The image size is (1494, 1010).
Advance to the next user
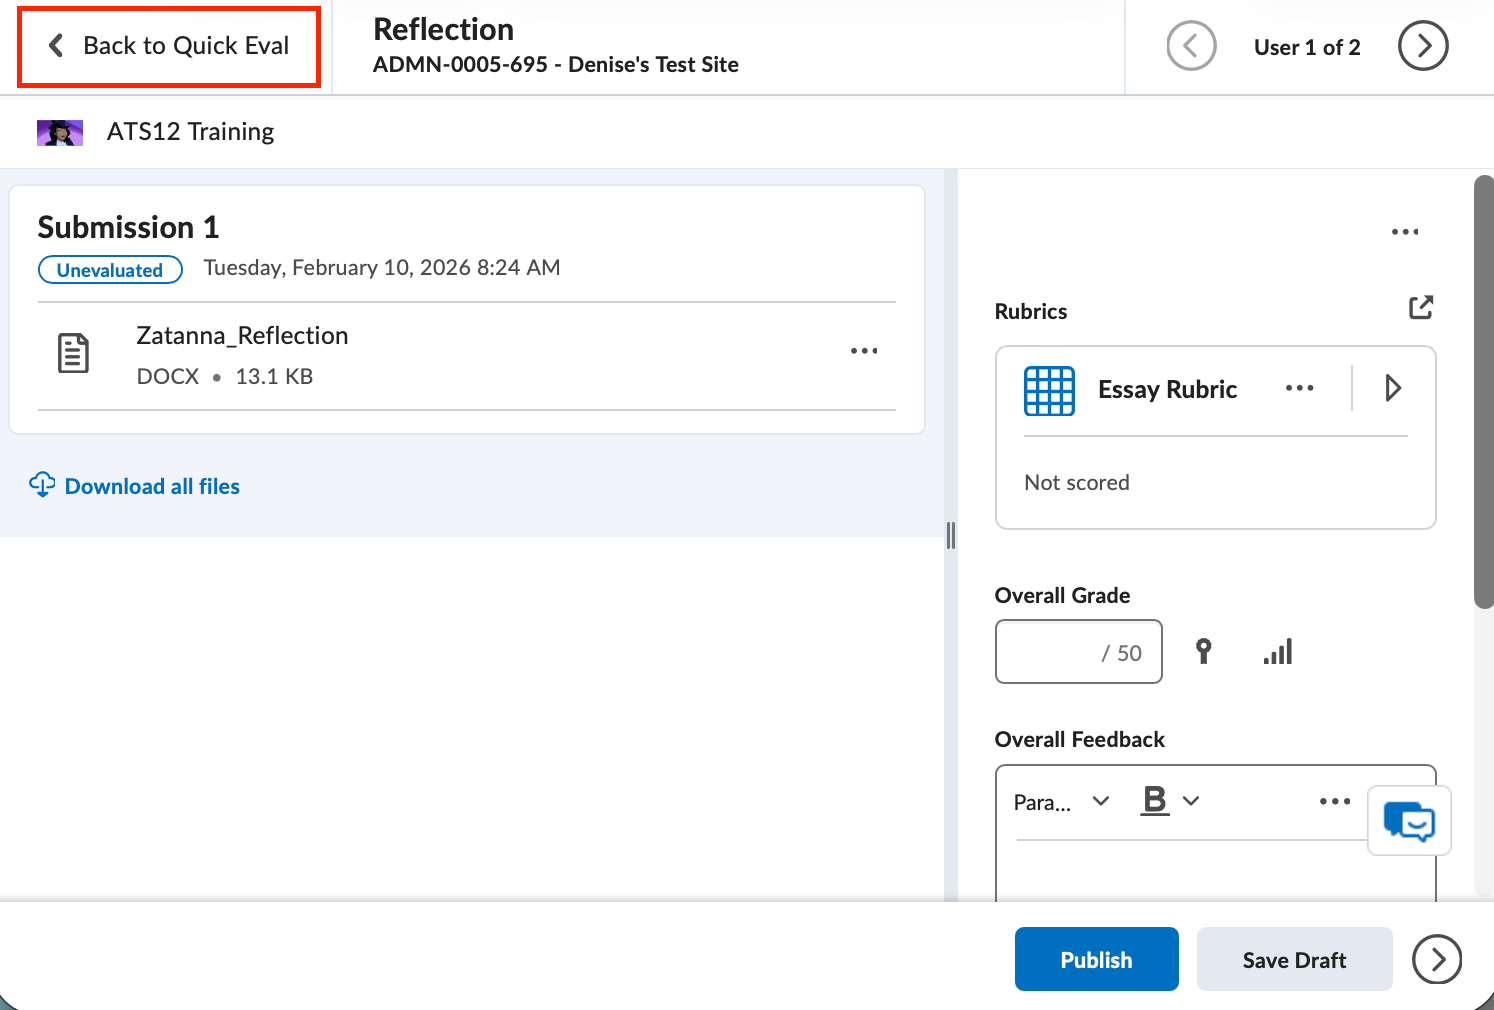tap(1422, 46)
